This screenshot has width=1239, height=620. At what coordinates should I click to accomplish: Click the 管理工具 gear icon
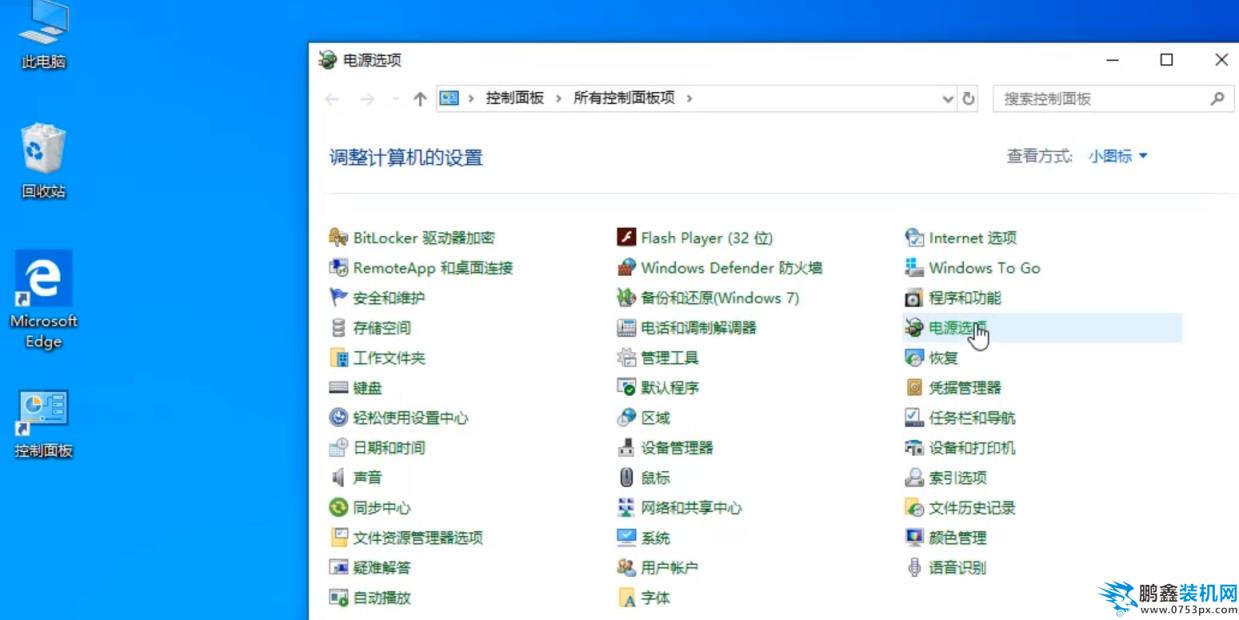point(626,358)
